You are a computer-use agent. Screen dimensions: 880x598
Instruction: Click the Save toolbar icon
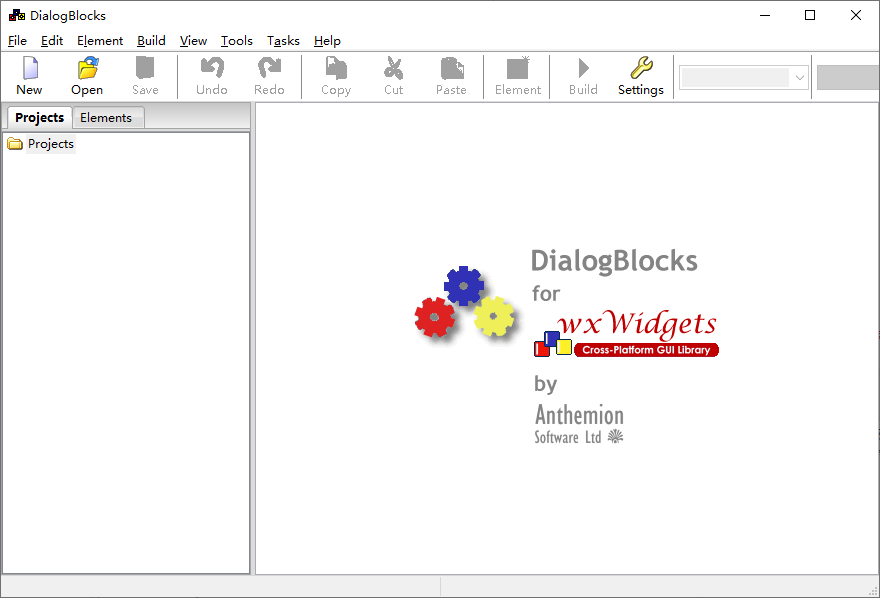(x=145, y=68)
